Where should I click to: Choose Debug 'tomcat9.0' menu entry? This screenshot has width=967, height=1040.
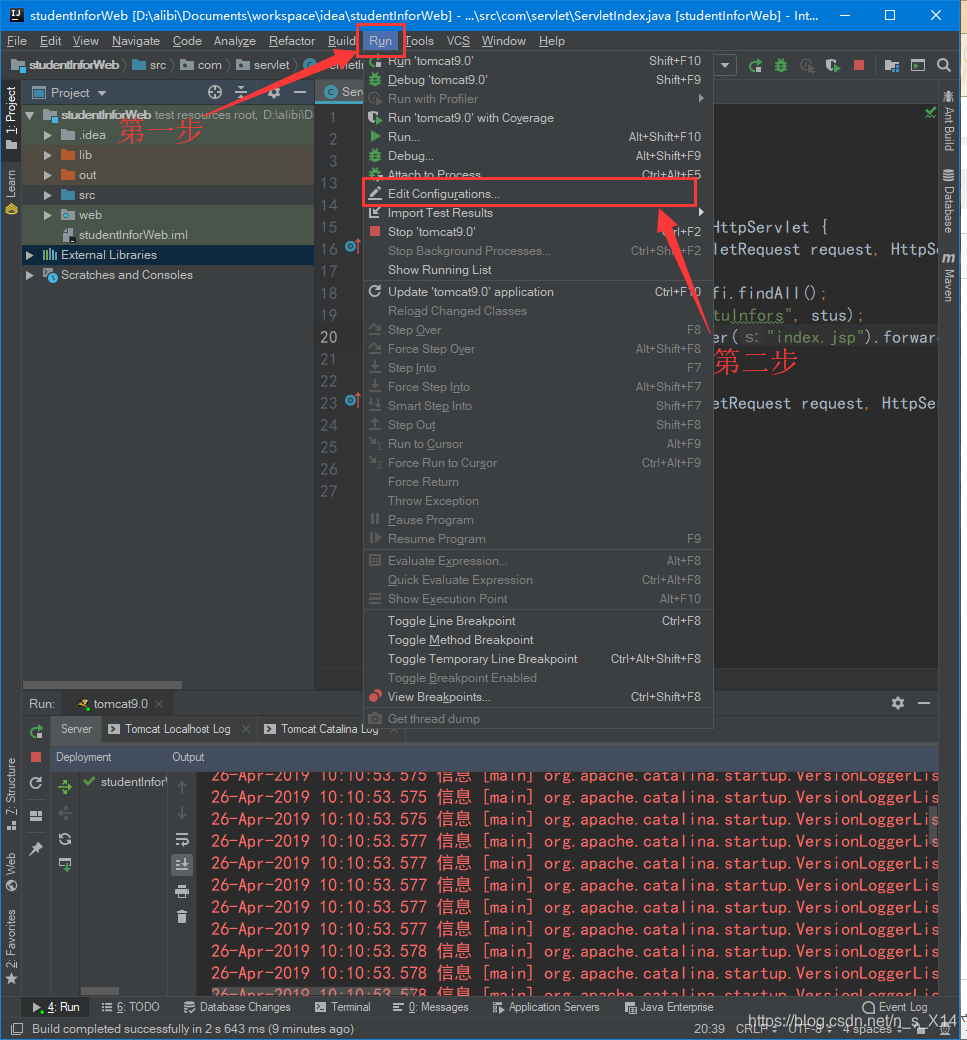coord(538,80)
